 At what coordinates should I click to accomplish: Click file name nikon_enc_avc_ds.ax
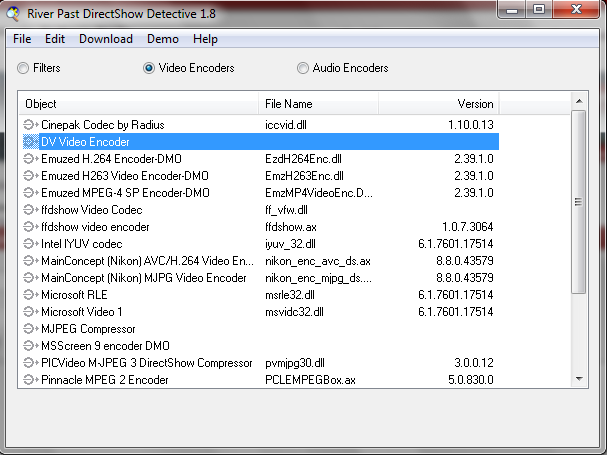318,261
